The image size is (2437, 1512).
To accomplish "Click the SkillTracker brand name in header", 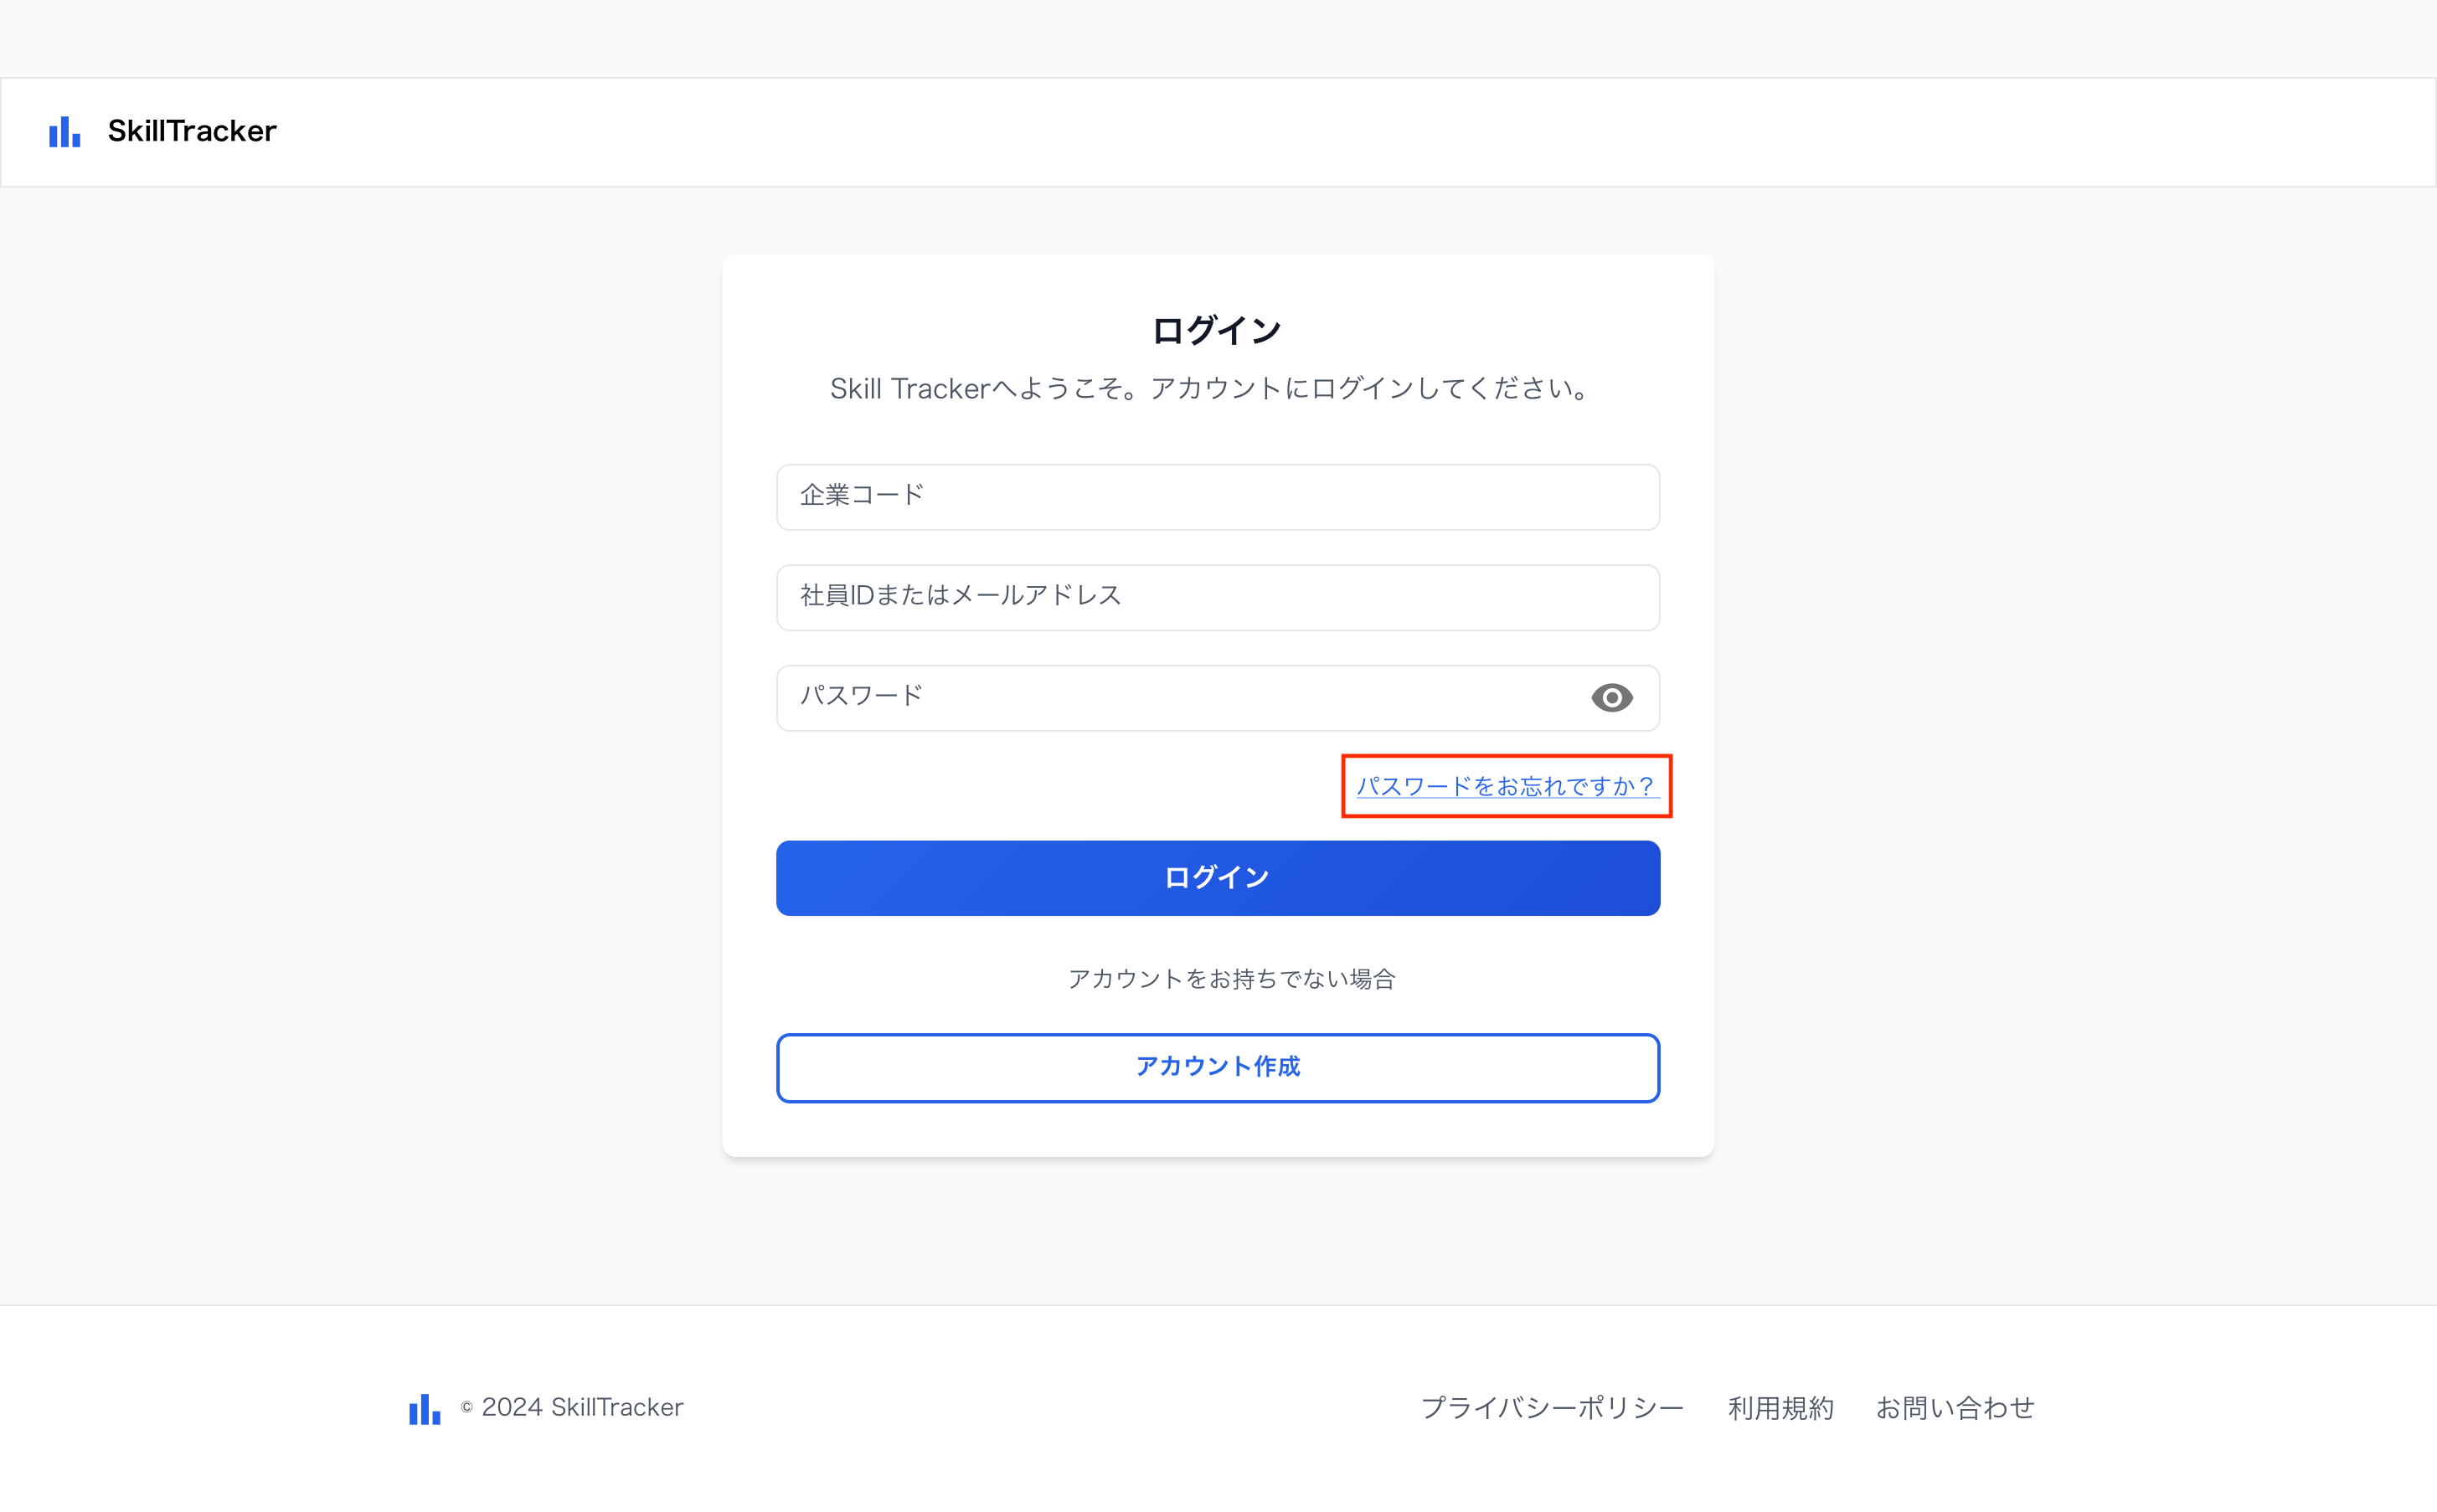I will 191,131.
